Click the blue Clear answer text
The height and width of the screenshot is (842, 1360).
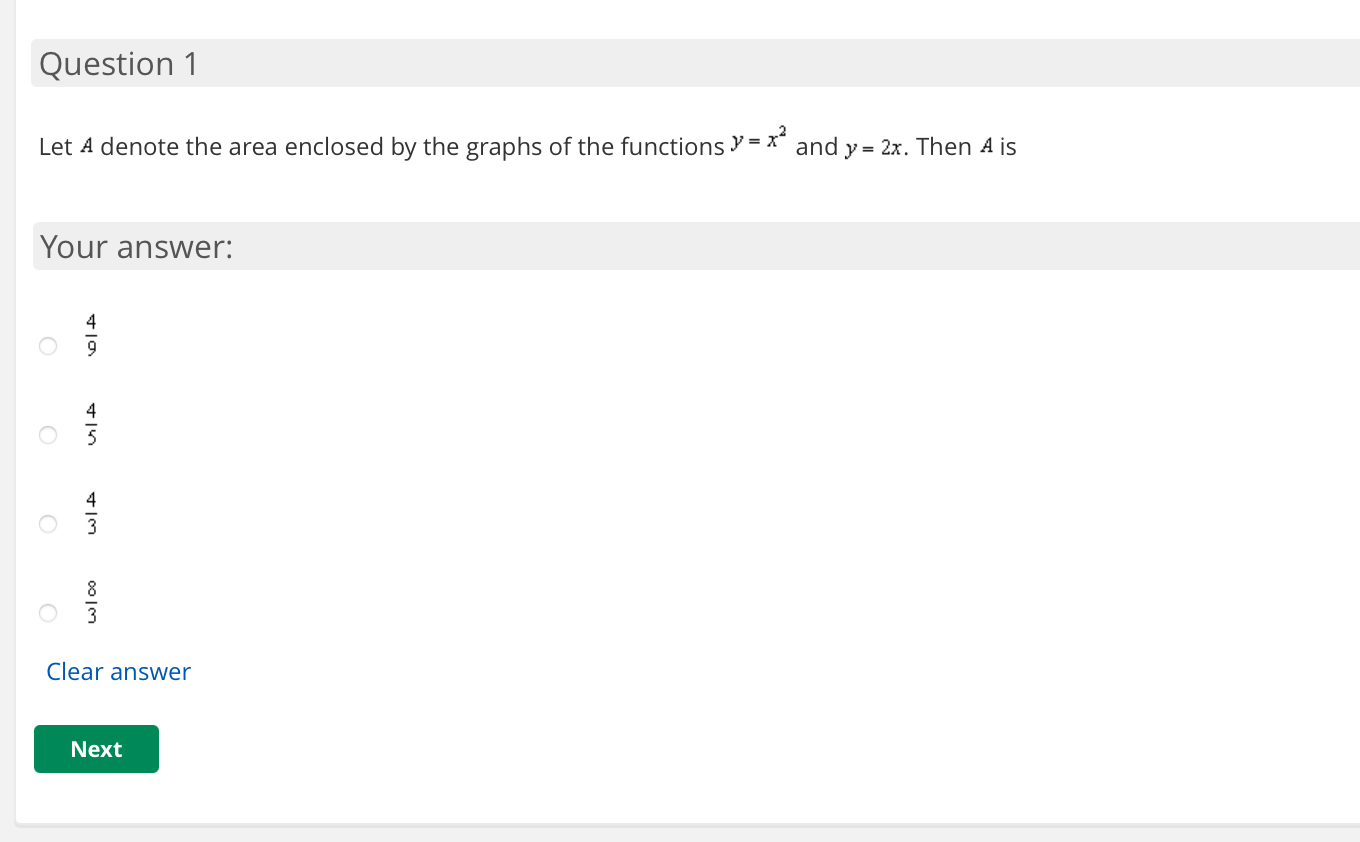tap(118, 671)
